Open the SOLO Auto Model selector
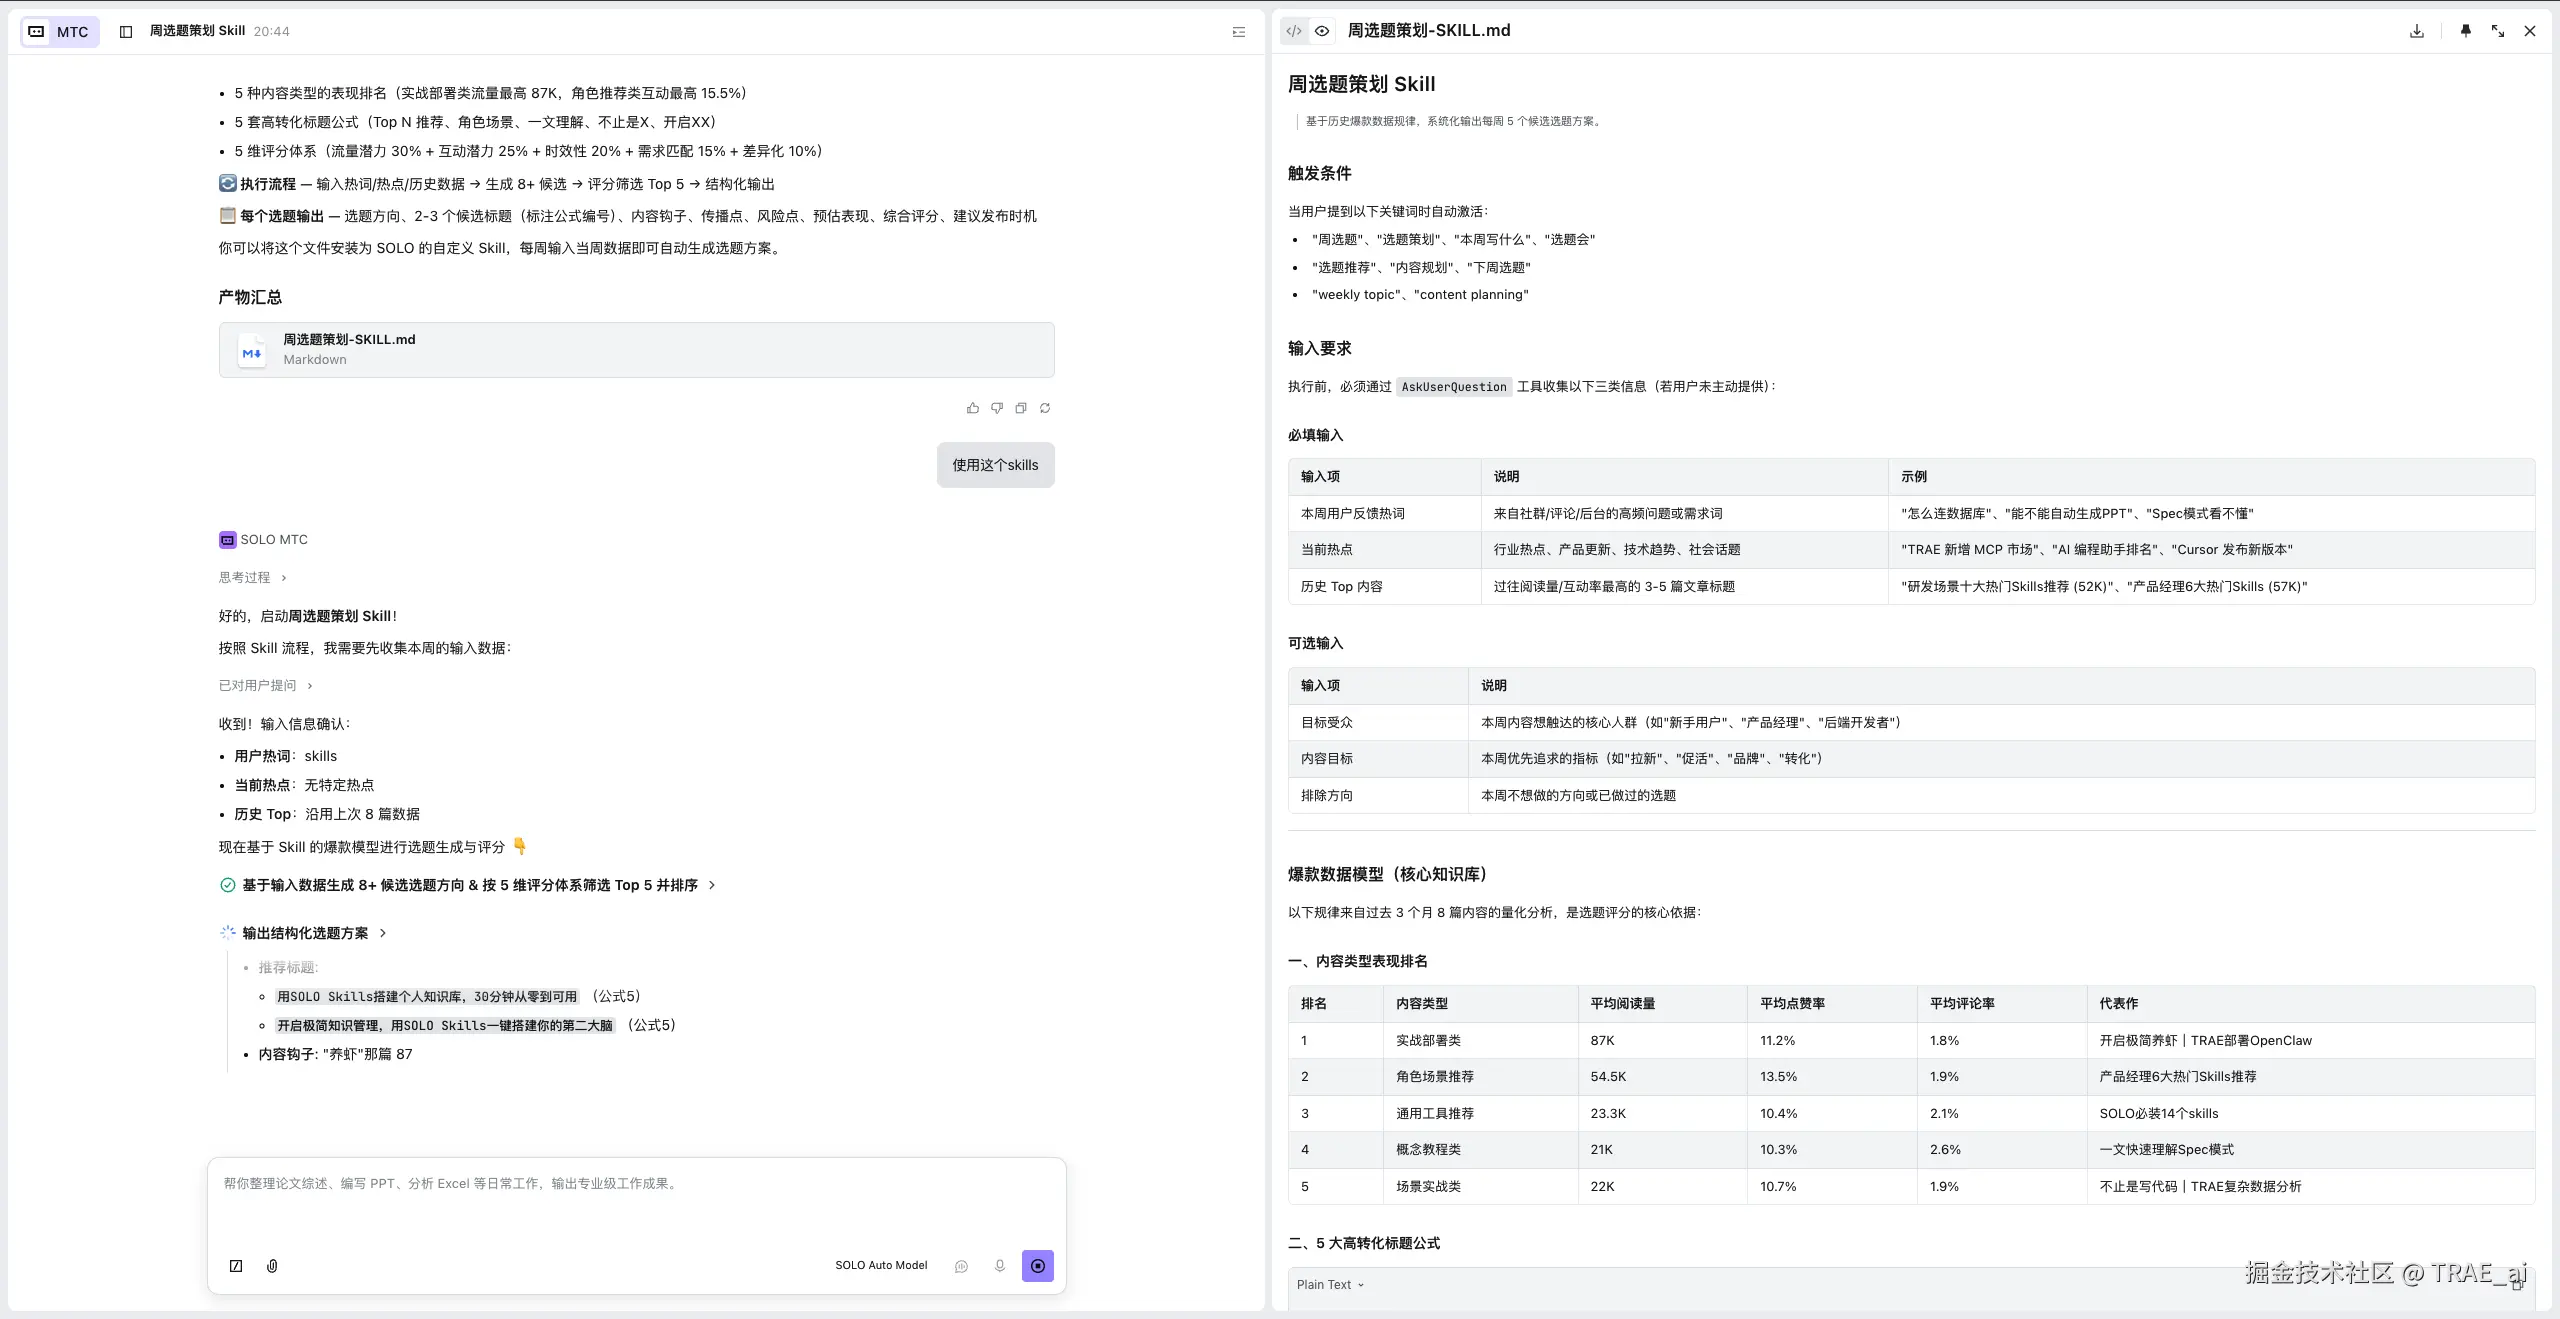Screen dimensions: 2560x1319 tap(881, 1266)
